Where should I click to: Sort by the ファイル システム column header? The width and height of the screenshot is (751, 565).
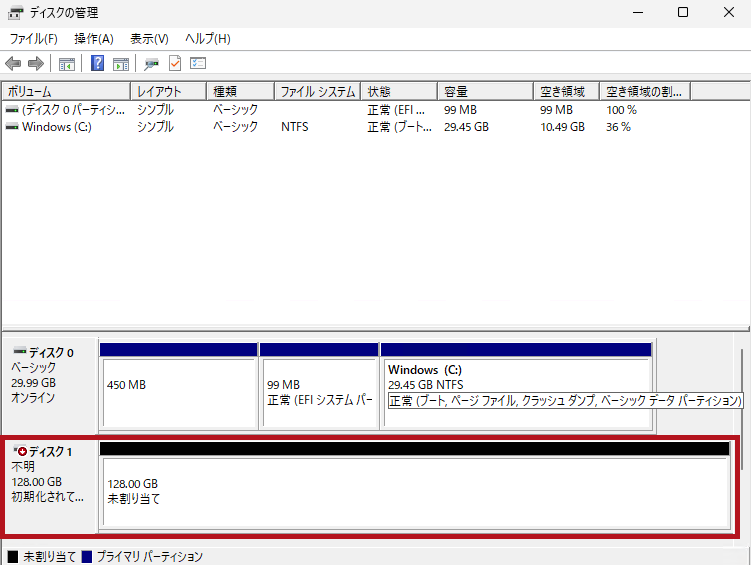[x=317, y=91]
